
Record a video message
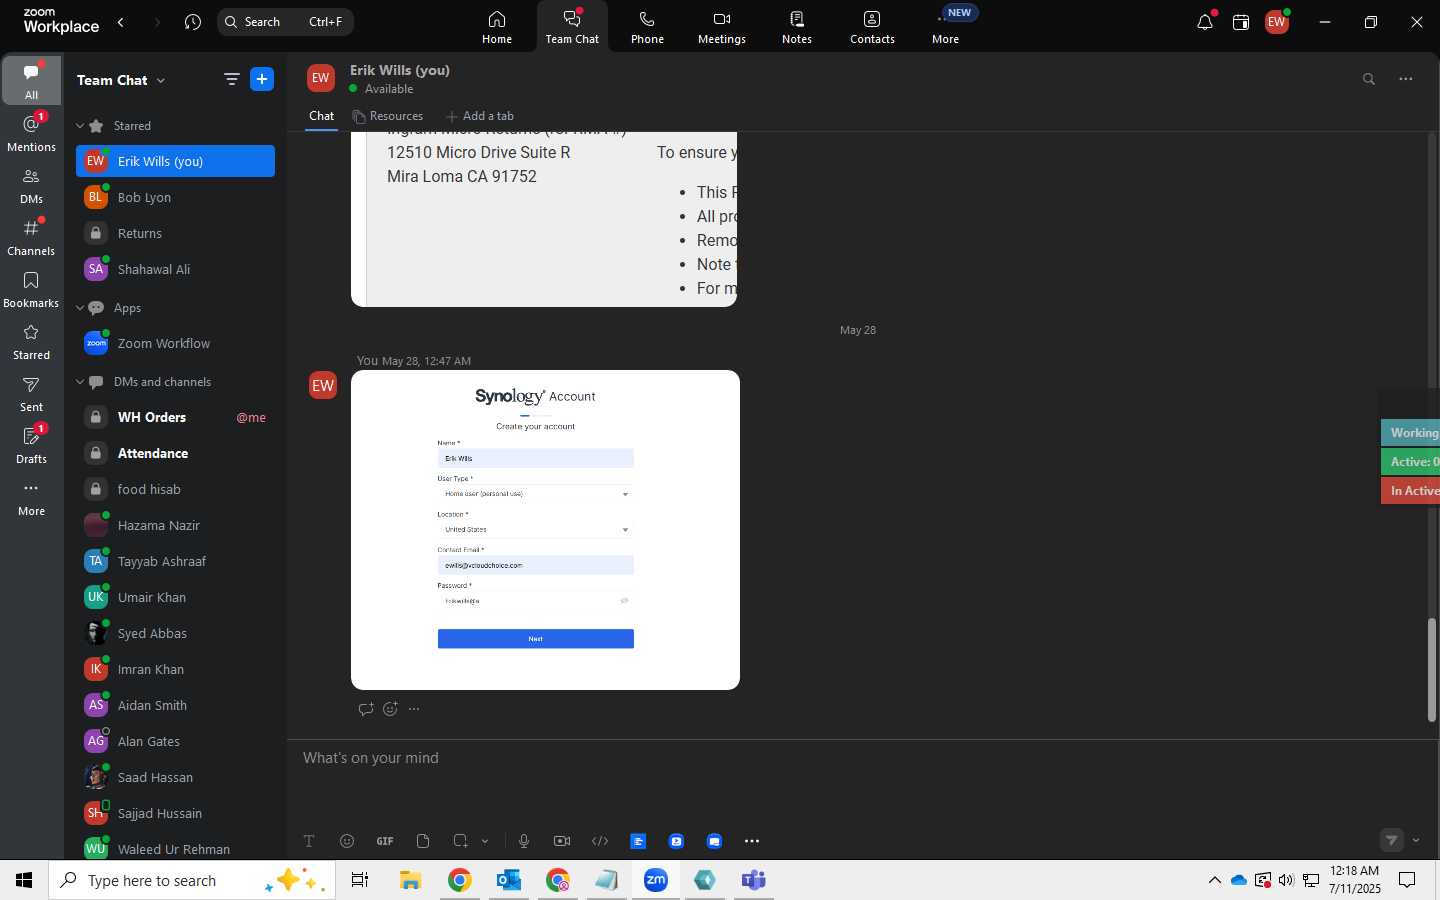click(562, 841)
